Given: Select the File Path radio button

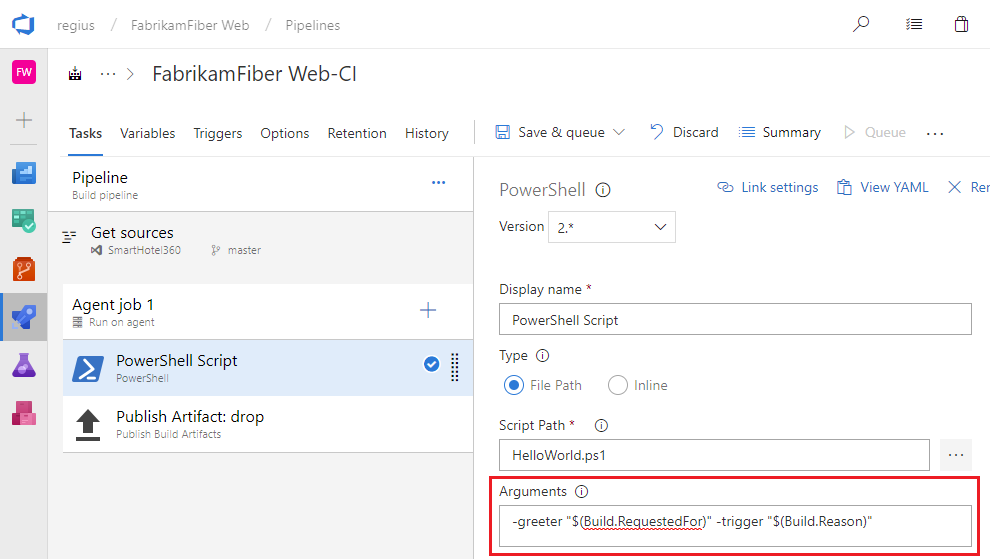Looking at the screenshot, I should pyautogui.click(x=514, y=385).
